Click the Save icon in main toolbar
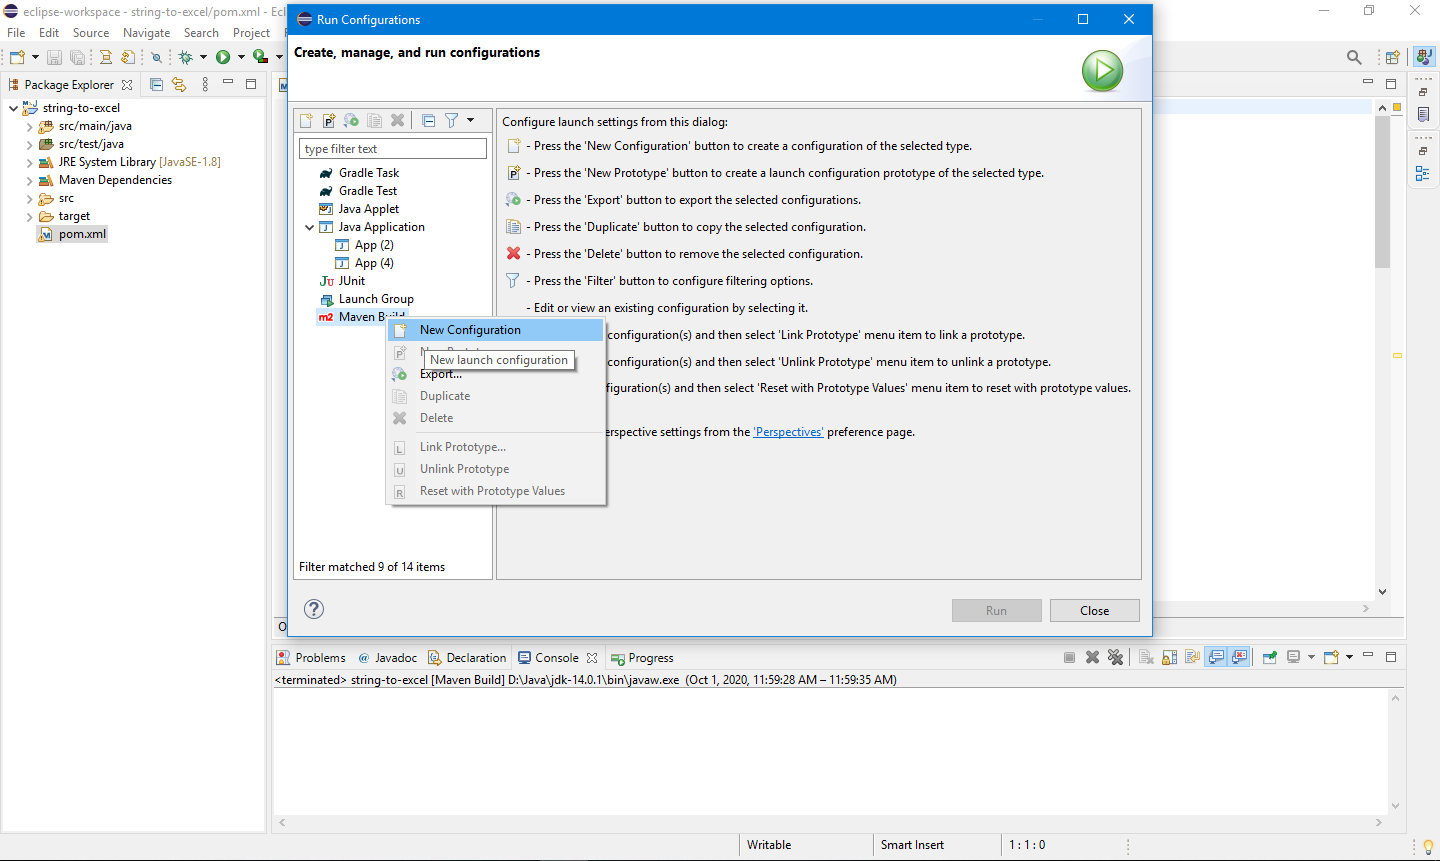Screen dimensions: 1440x861 pyautogui.click(x=54, y=57)
